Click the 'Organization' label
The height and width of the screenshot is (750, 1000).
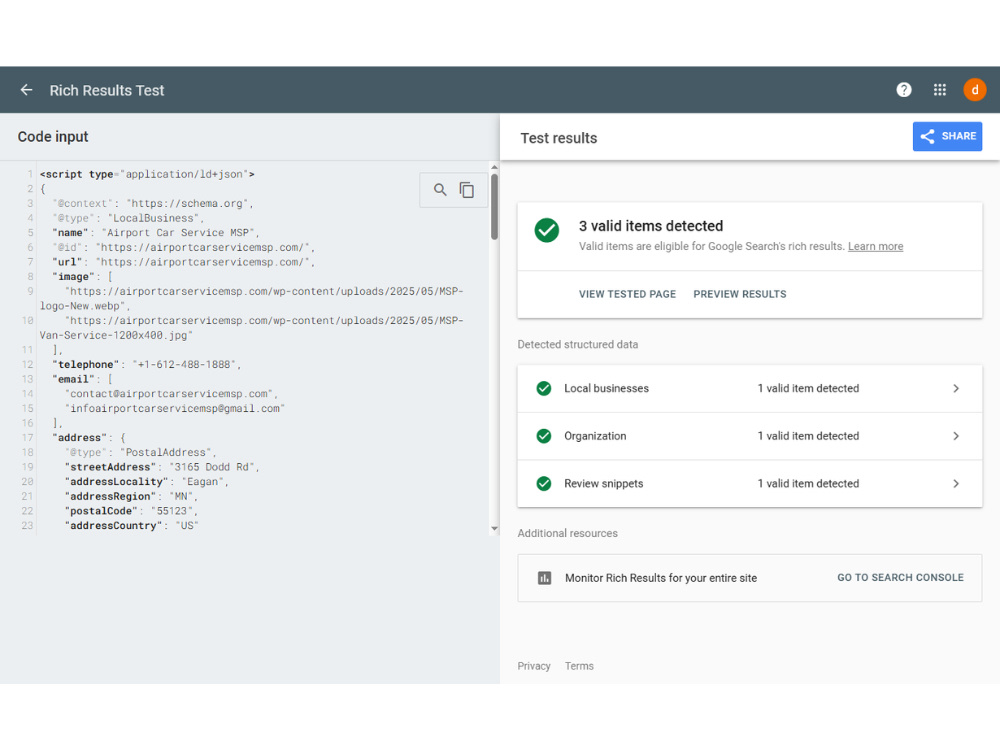(595, 436)
